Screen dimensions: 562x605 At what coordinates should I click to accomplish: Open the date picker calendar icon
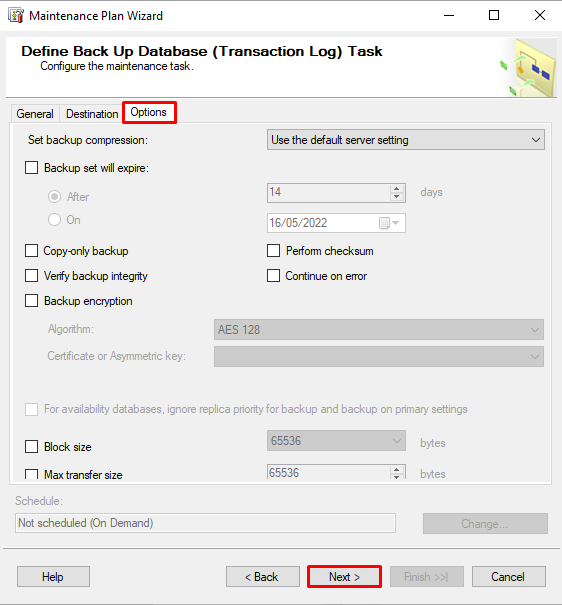point(389,223)
